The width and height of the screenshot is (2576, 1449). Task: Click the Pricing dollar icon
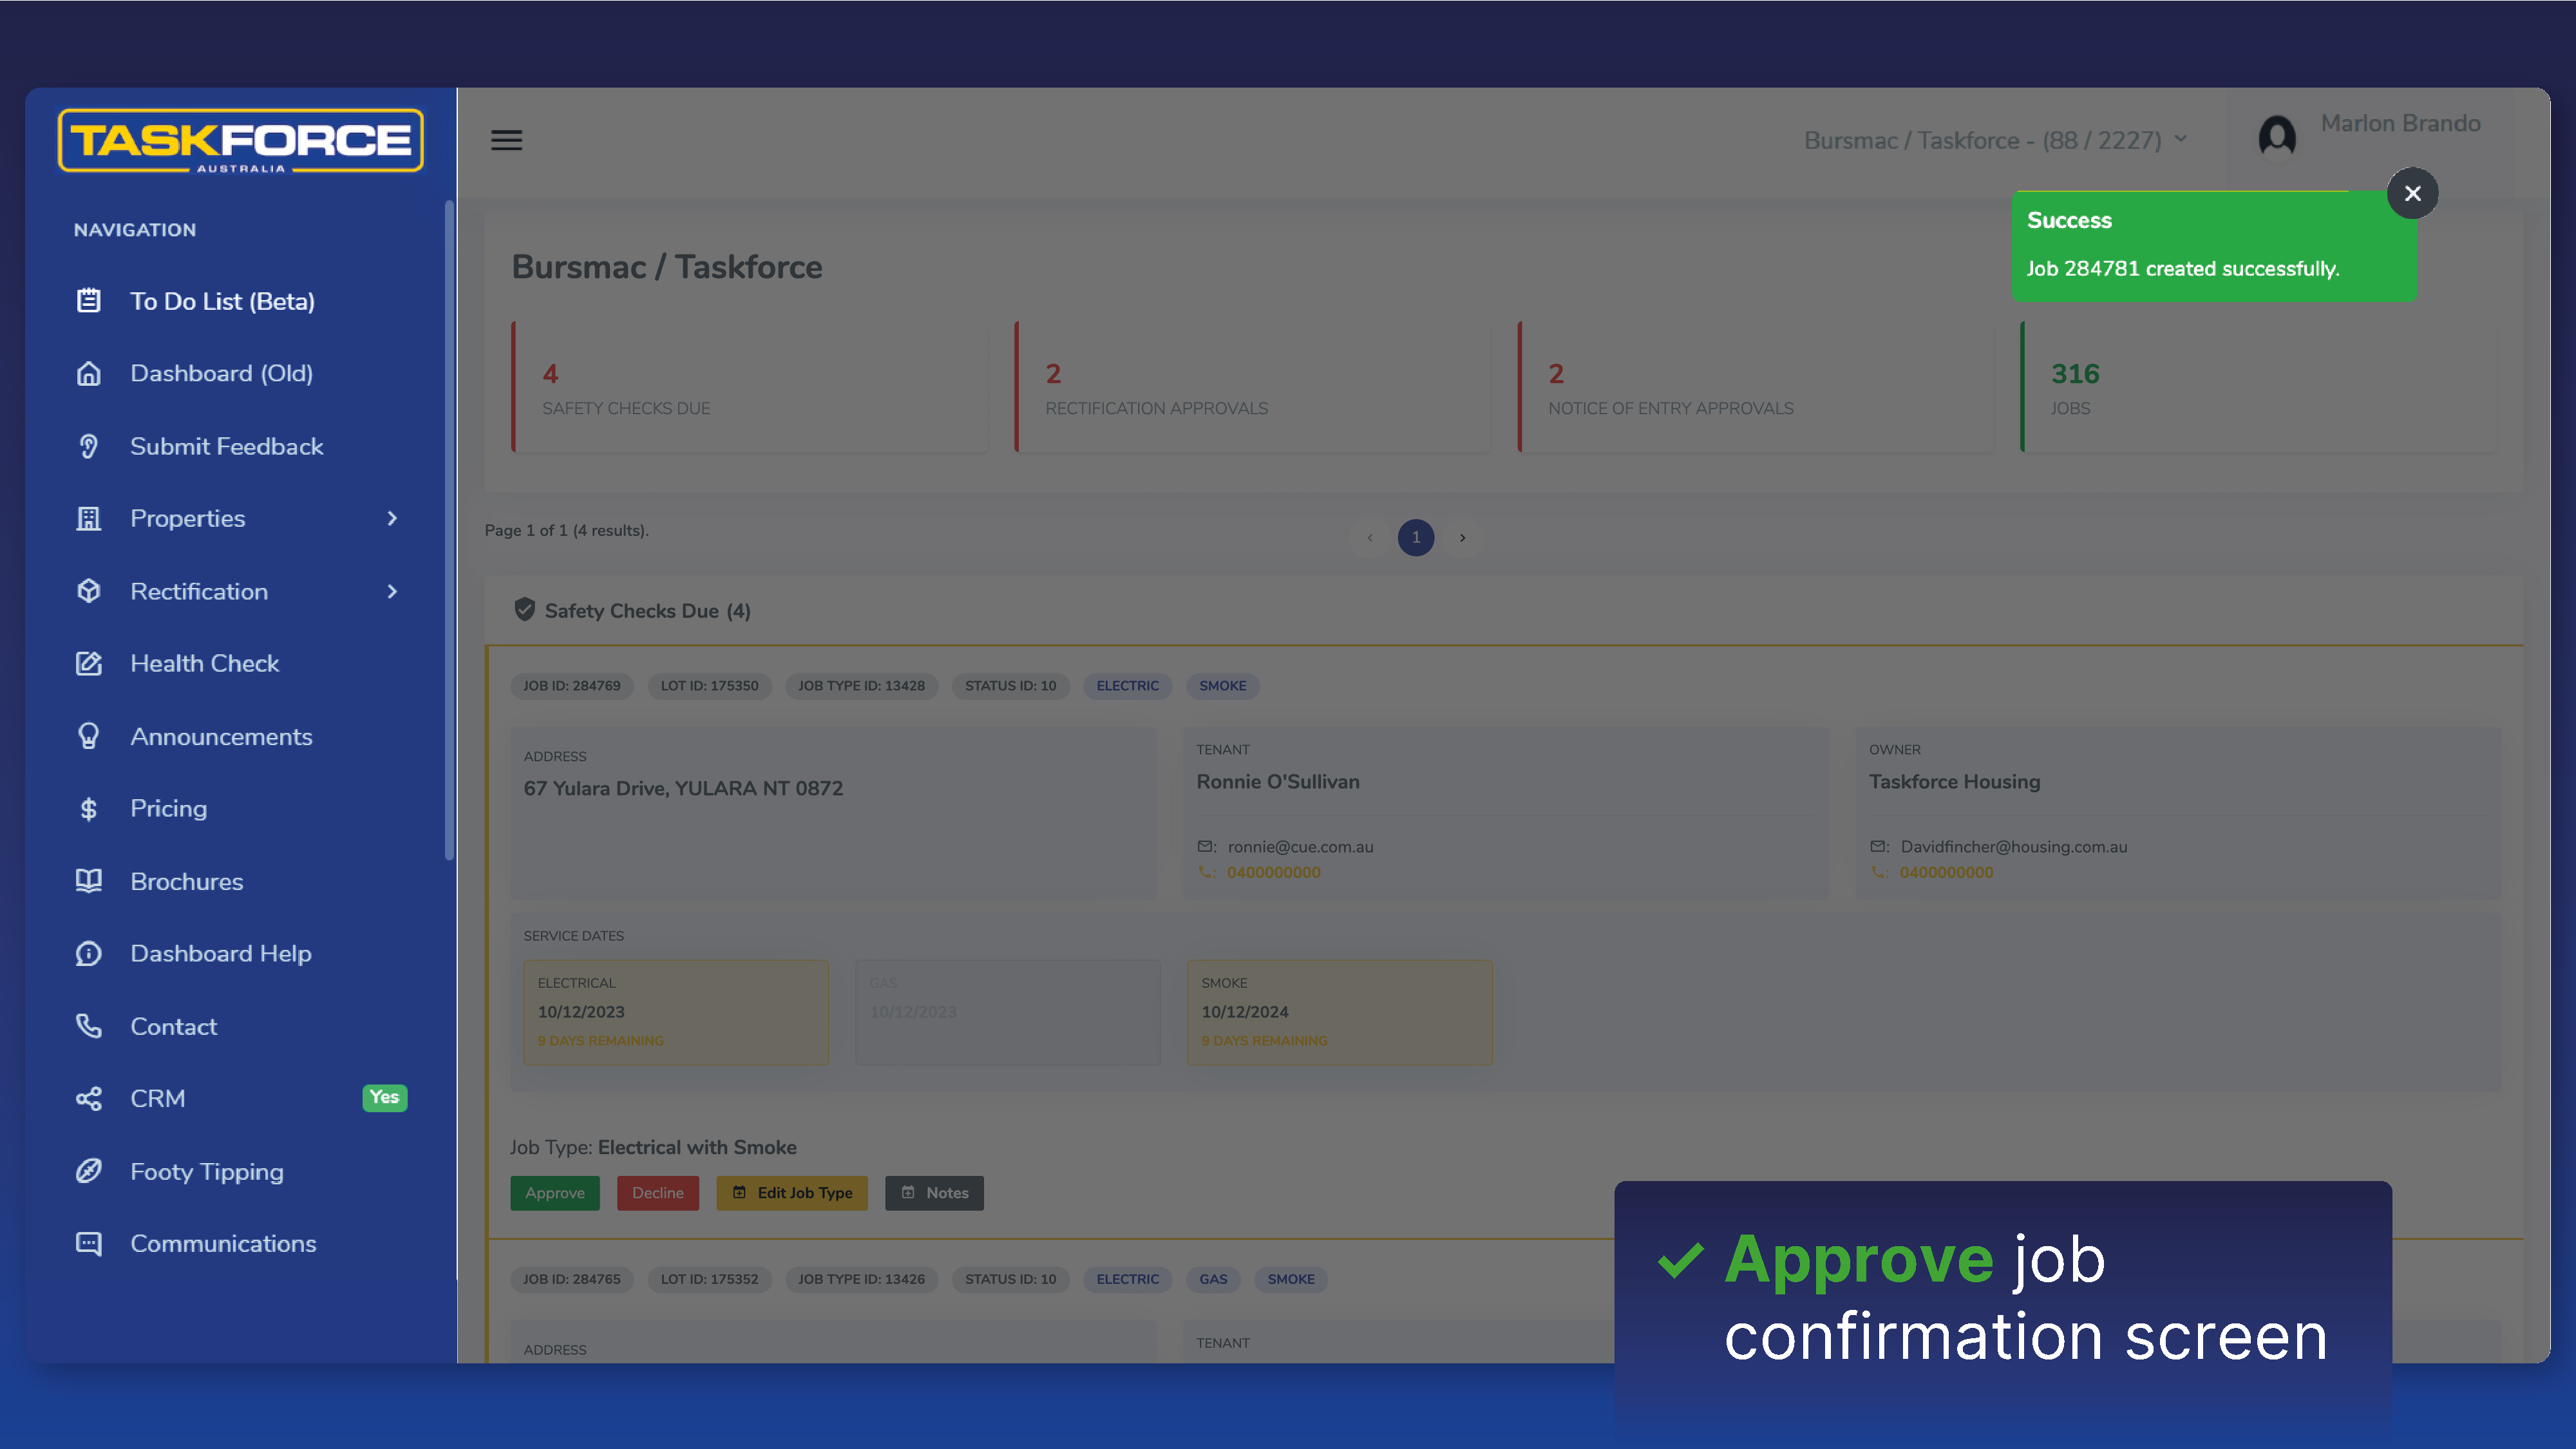(89, 808)
